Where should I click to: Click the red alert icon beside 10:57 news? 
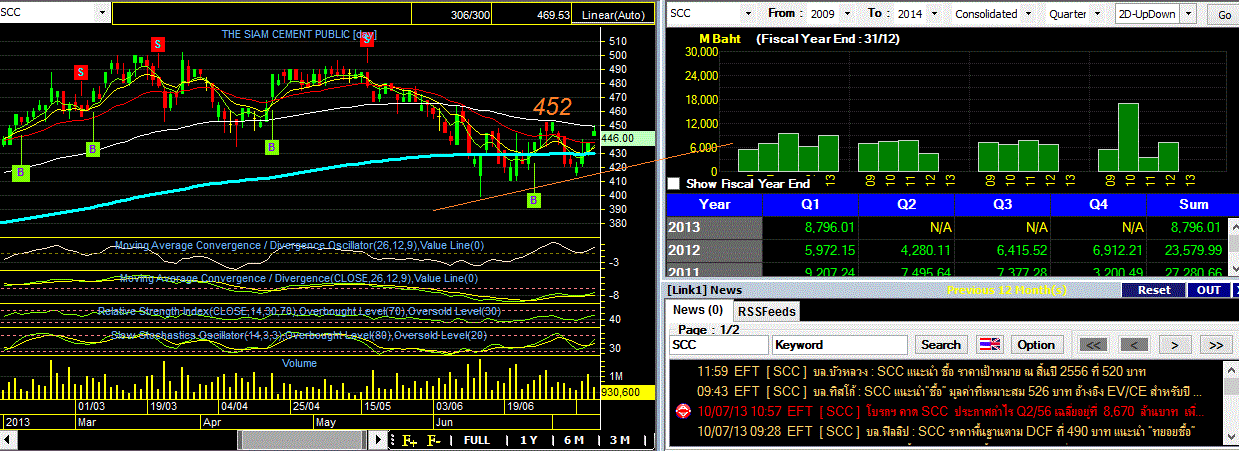coord(683,411)
